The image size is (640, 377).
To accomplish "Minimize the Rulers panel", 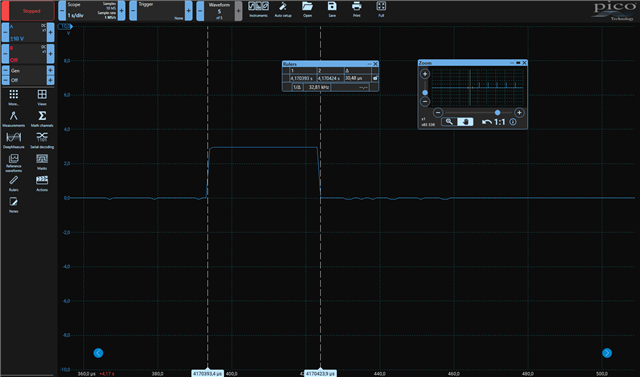I will click(x=369, y=64).
